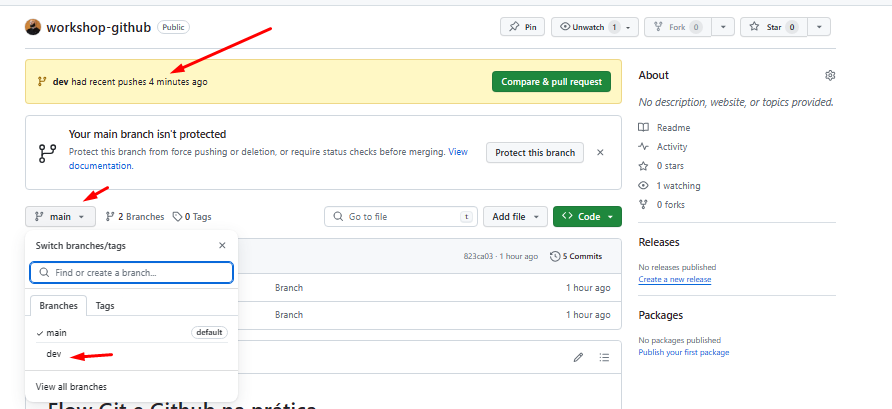Click the Find or create a branch field
Screen dimensions: 892x409
click(x=131, y=273)
